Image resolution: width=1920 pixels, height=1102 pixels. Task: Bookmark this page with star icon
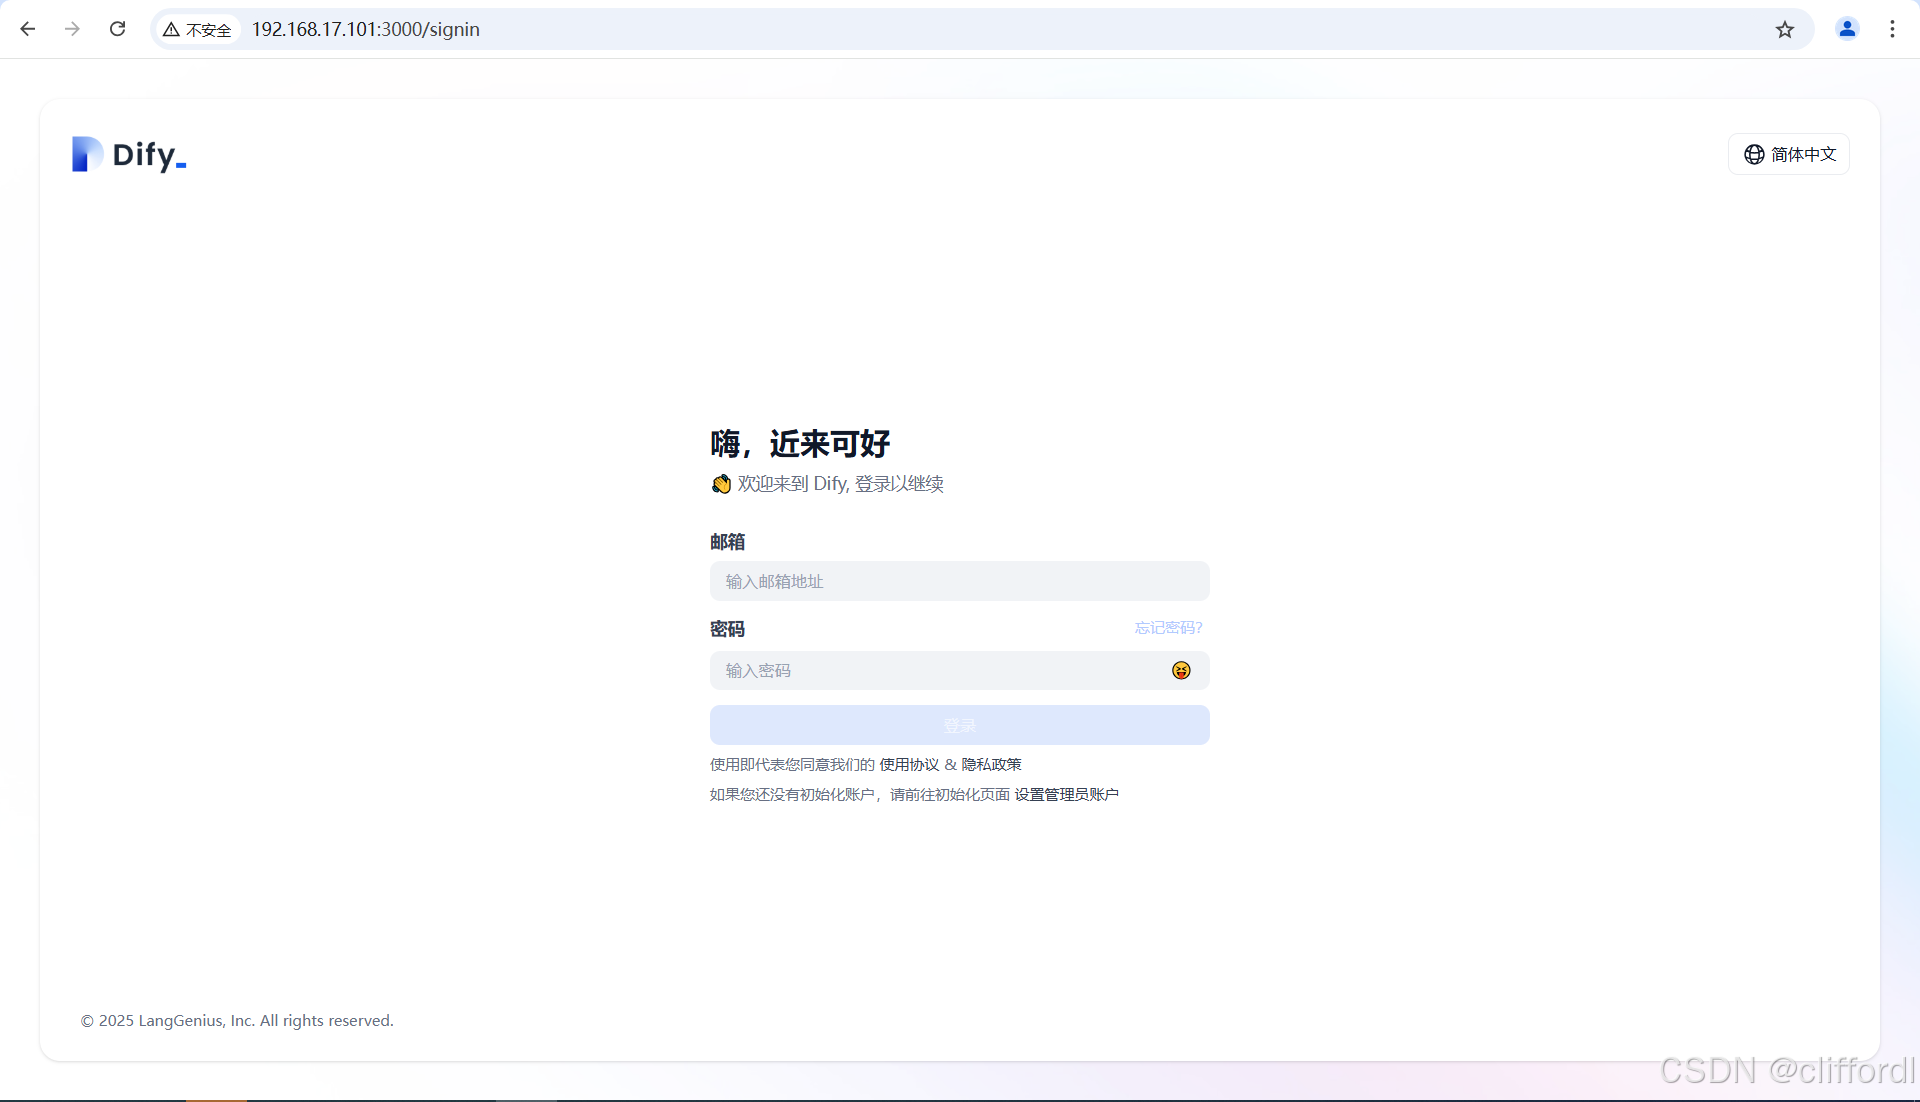[x=1785, y=29]
